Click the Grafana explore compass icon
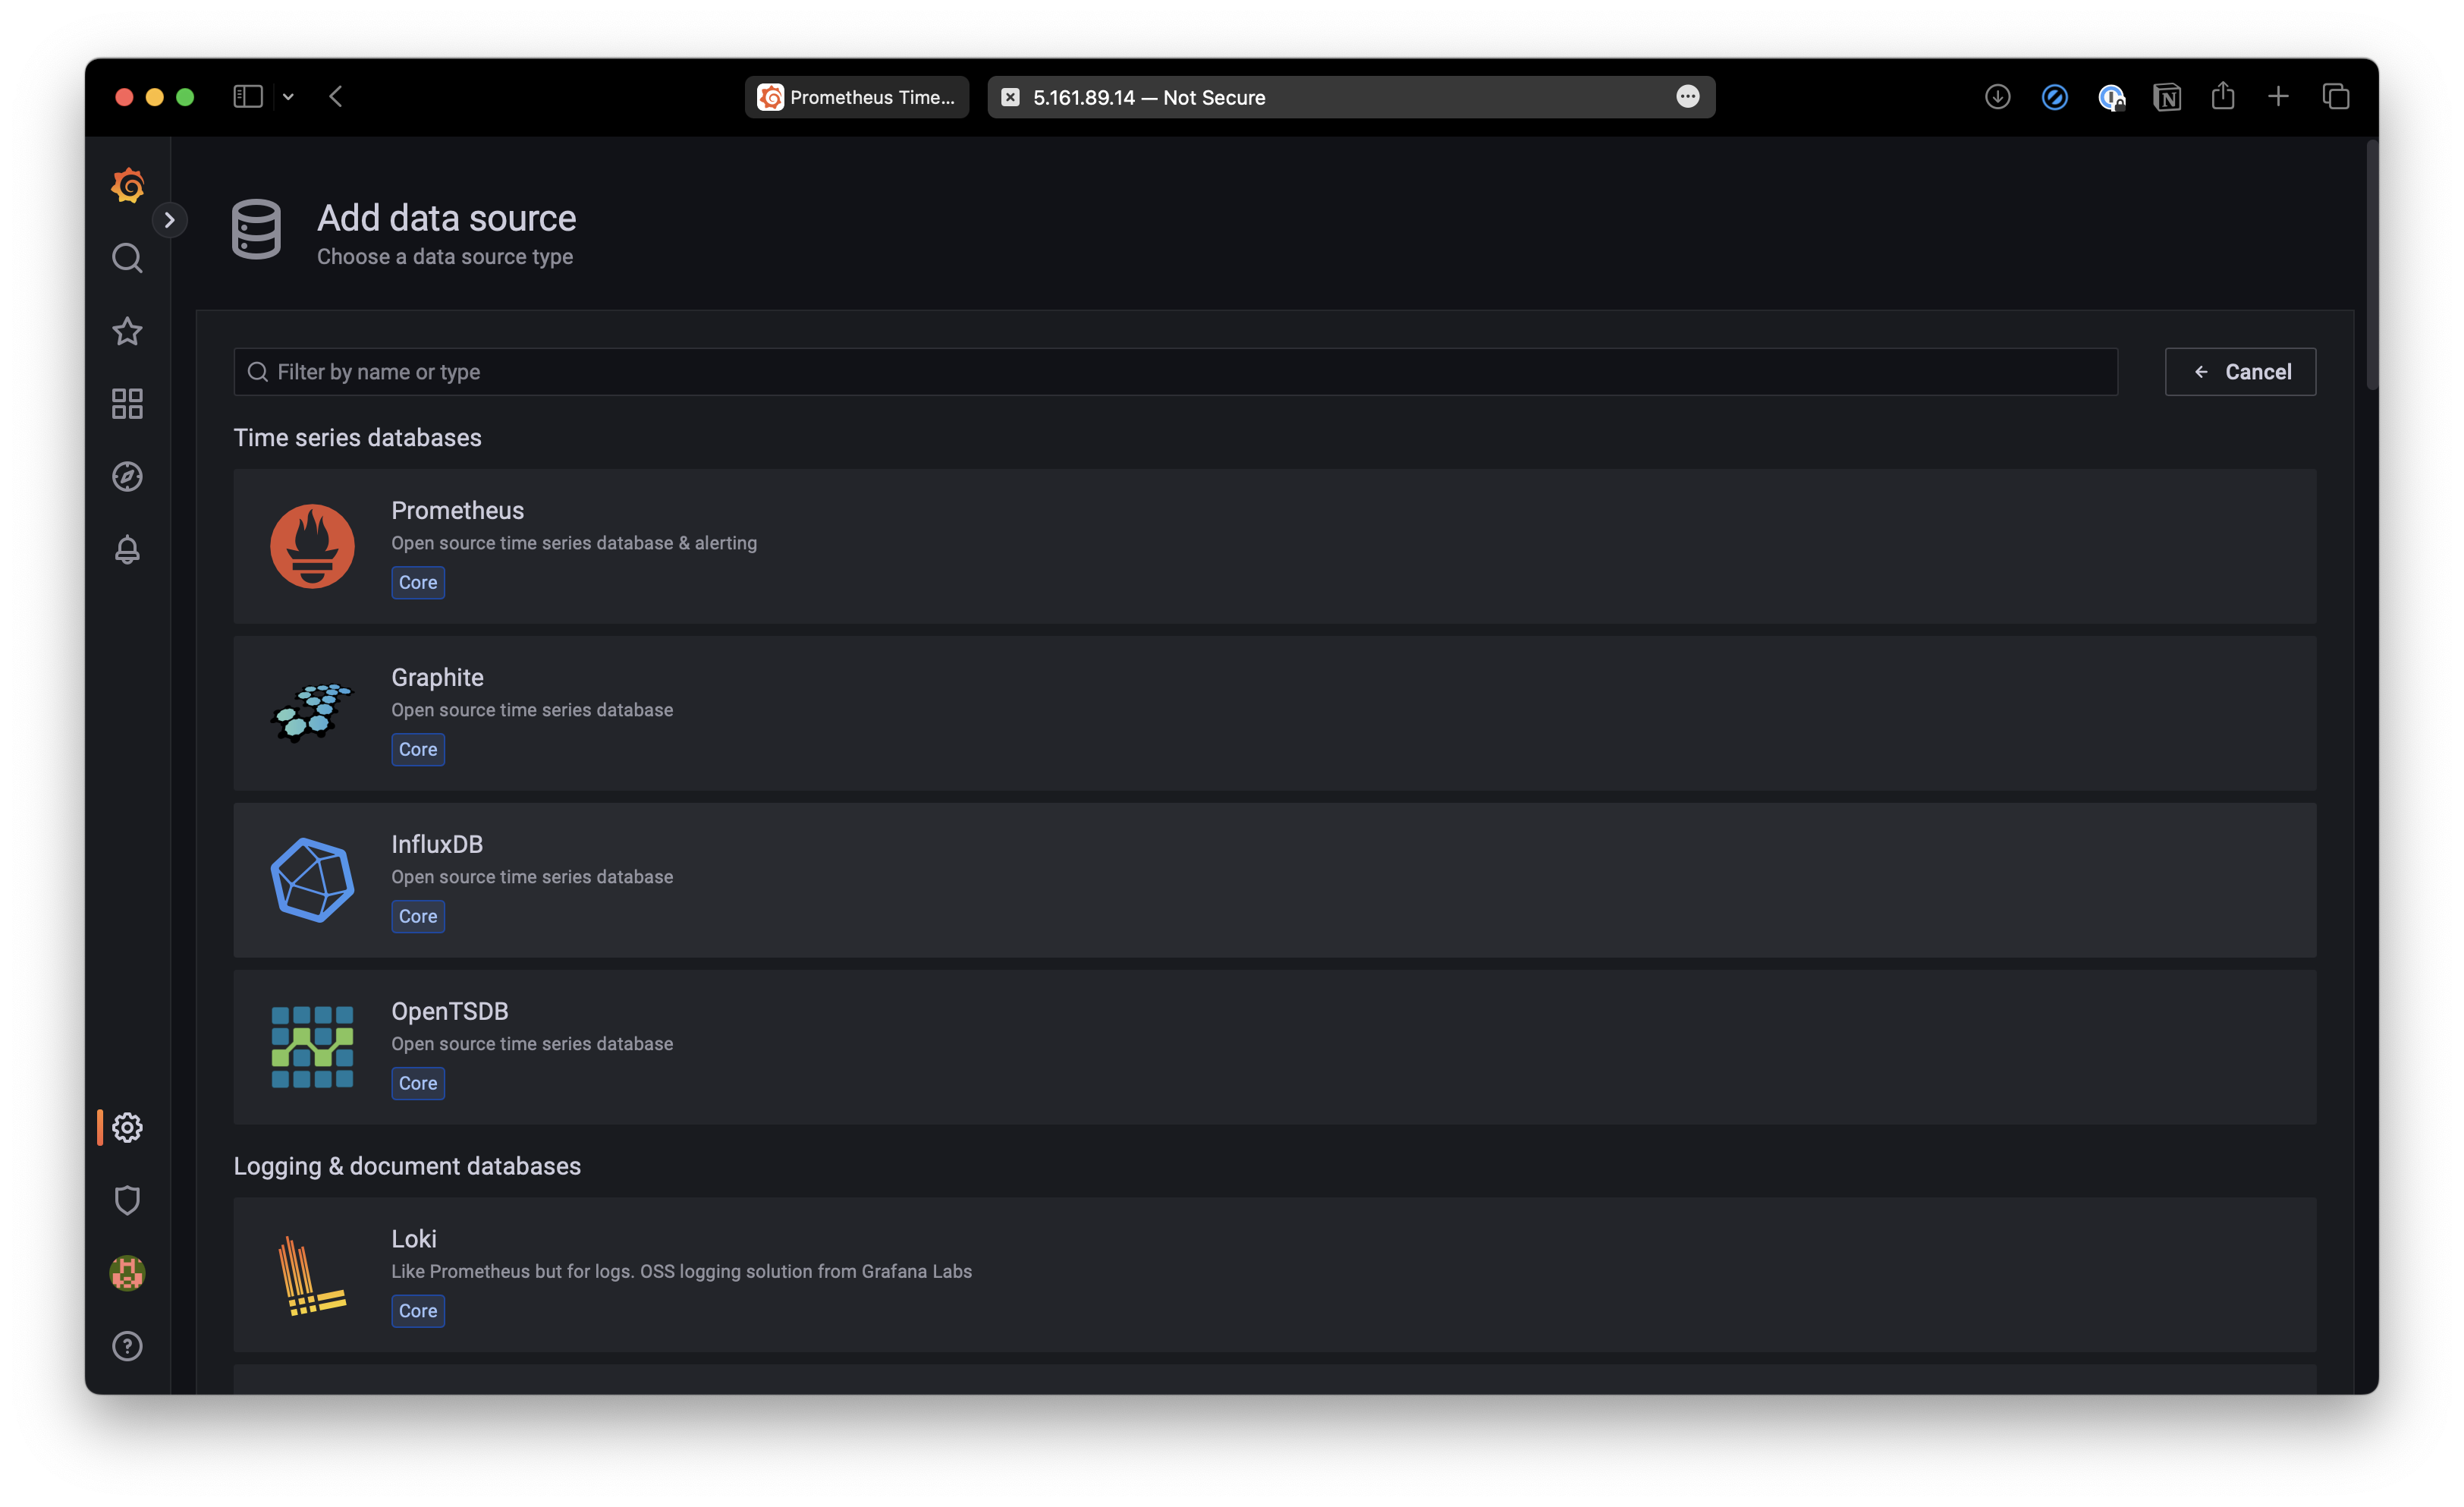Viewport: 2464px width, 1507px height. pyautogui.click(x=127, y=475)
